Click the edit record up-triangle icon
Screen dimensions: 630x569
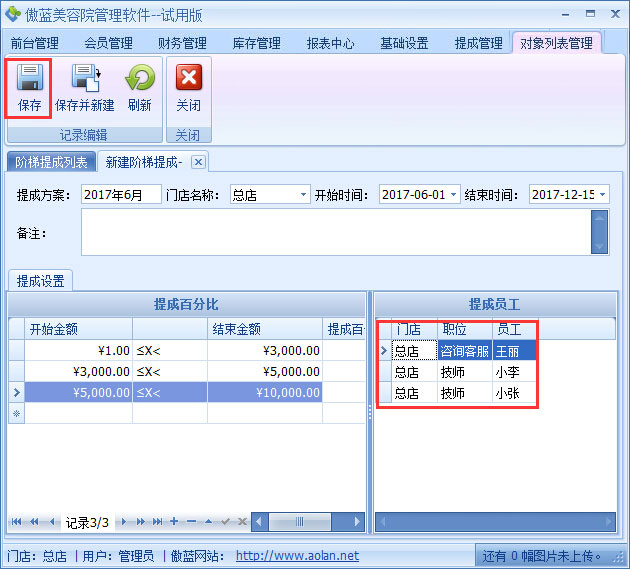point(208,522)
